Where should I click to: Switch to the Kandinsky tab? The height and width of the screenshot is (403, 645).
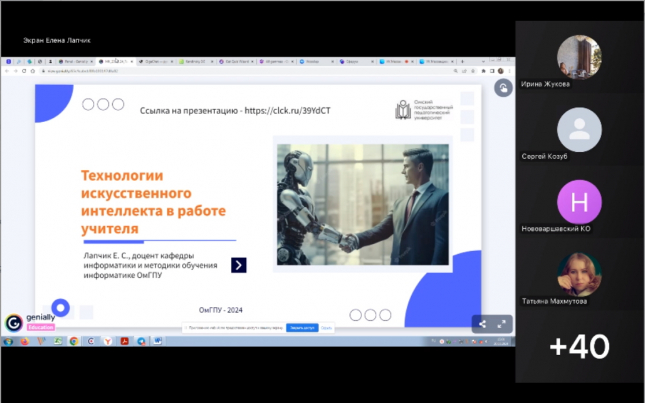(196, 62)
